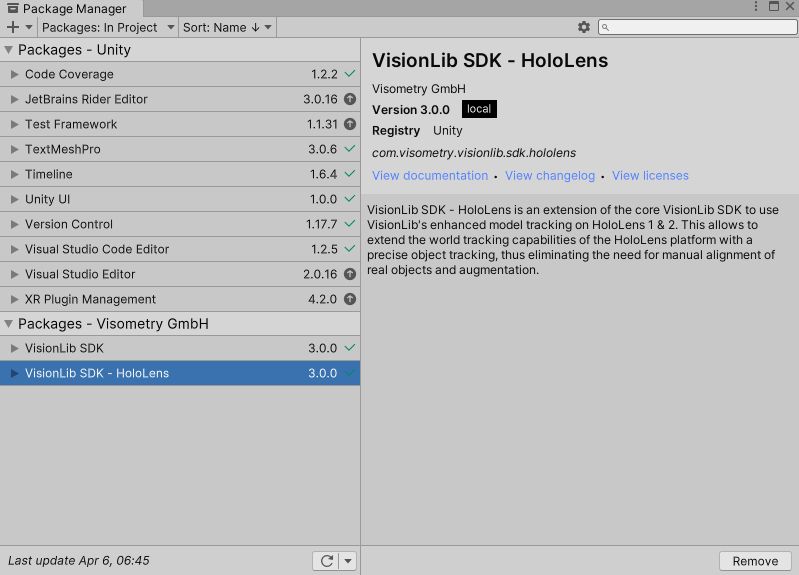Click the Version 3.0.0 label
Image resolution: width=799 pixels, height=575 pixels.
pos(411,110)
